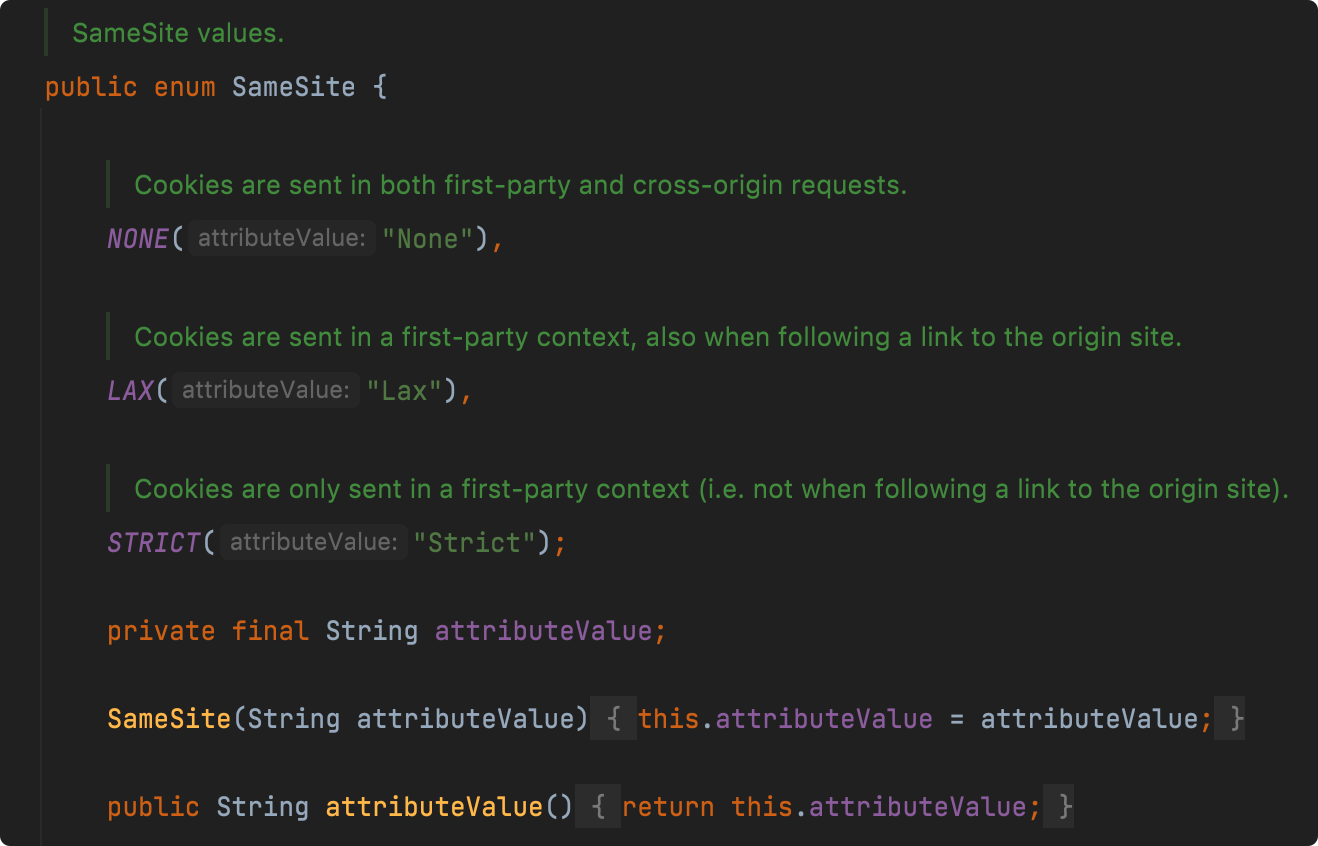Expand the folded SameSite constructor closing brace
Viewport: 1318px width, 846px height.
click(x=1231, y=719)
